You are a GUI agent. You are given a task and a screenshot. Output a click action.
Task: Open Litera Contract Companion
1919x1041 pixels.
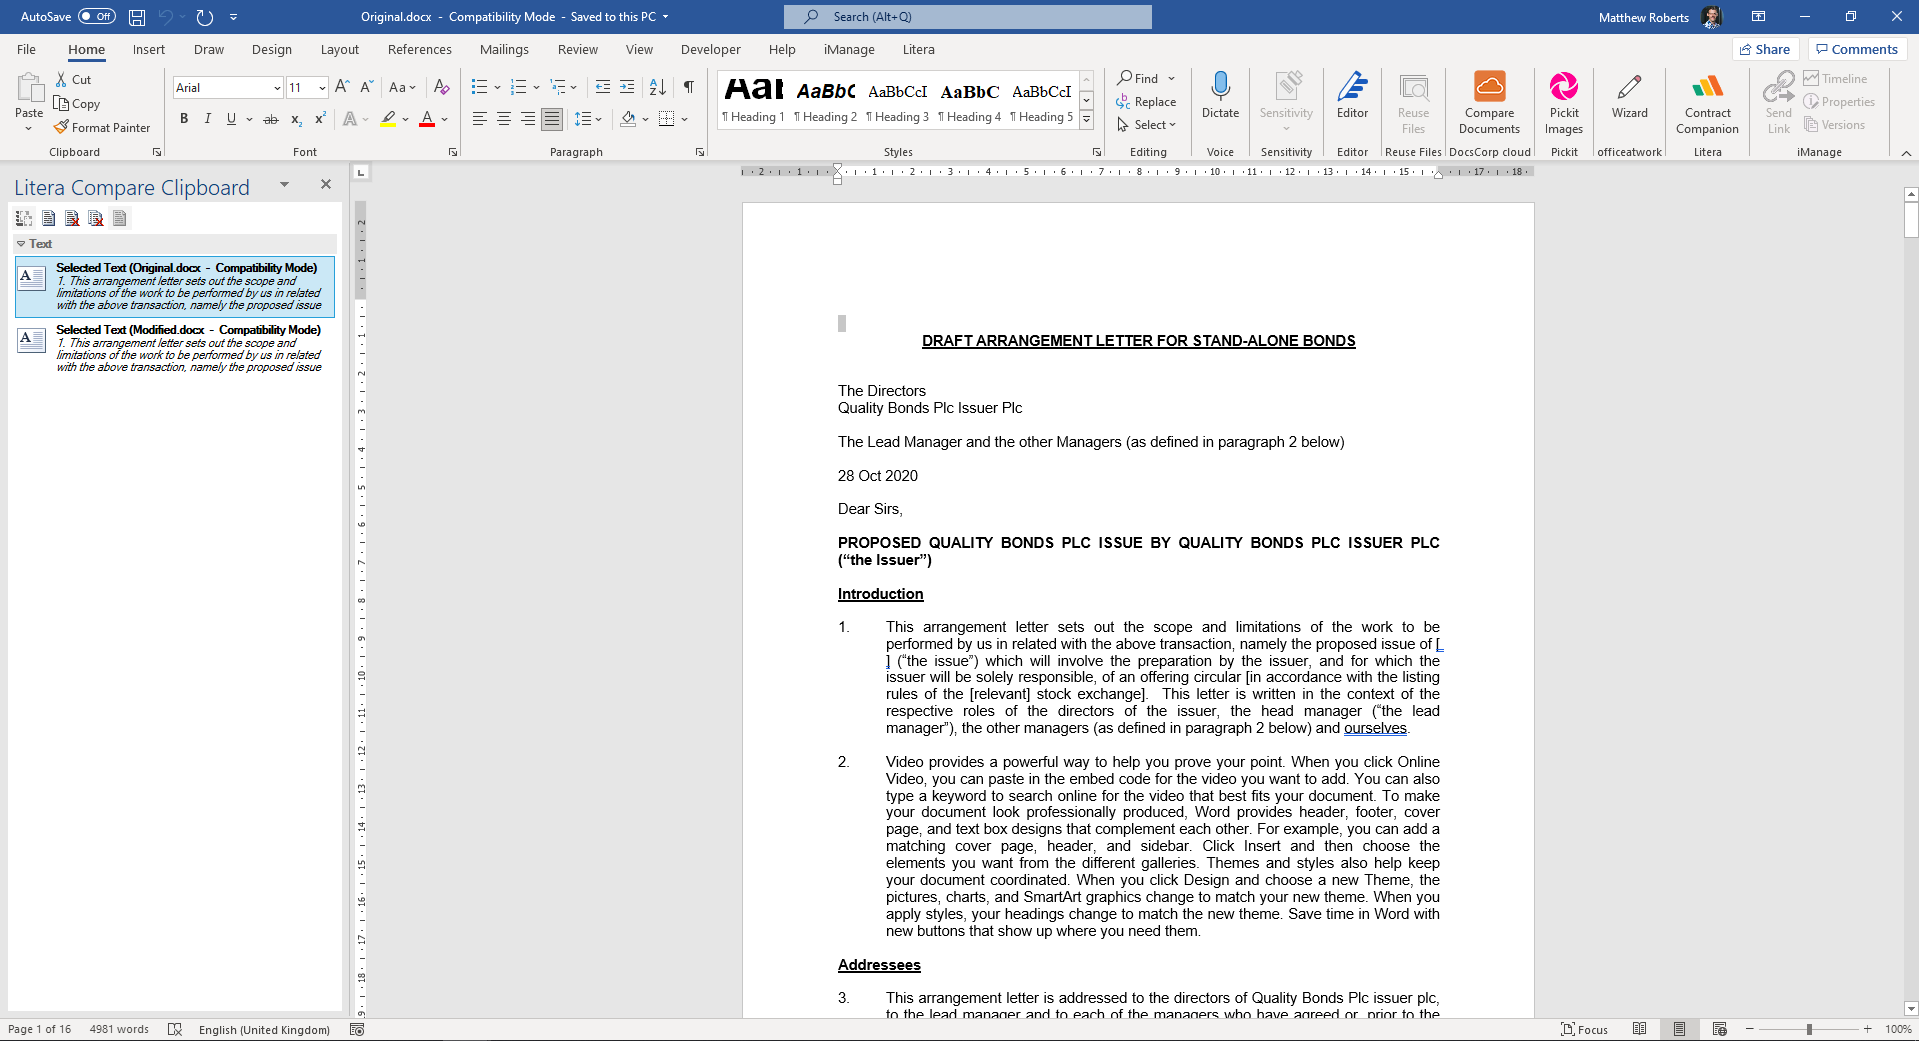pyautogui.click(x=1707, y=102)
